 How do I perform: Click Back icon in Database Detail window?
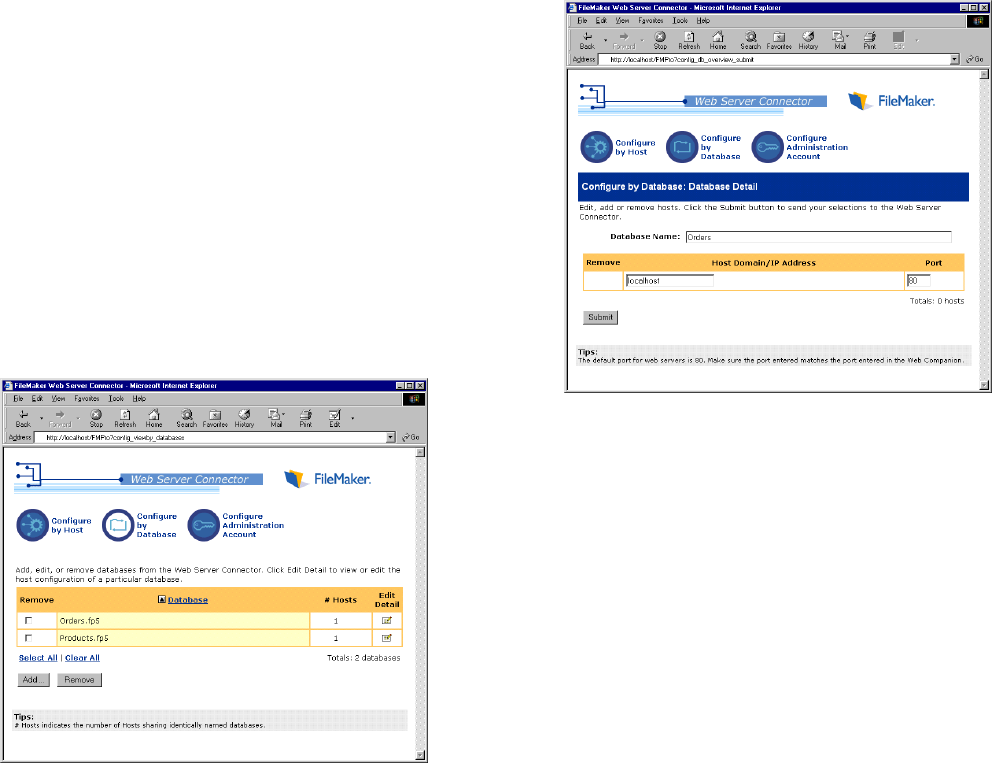[x=587, y=40]
